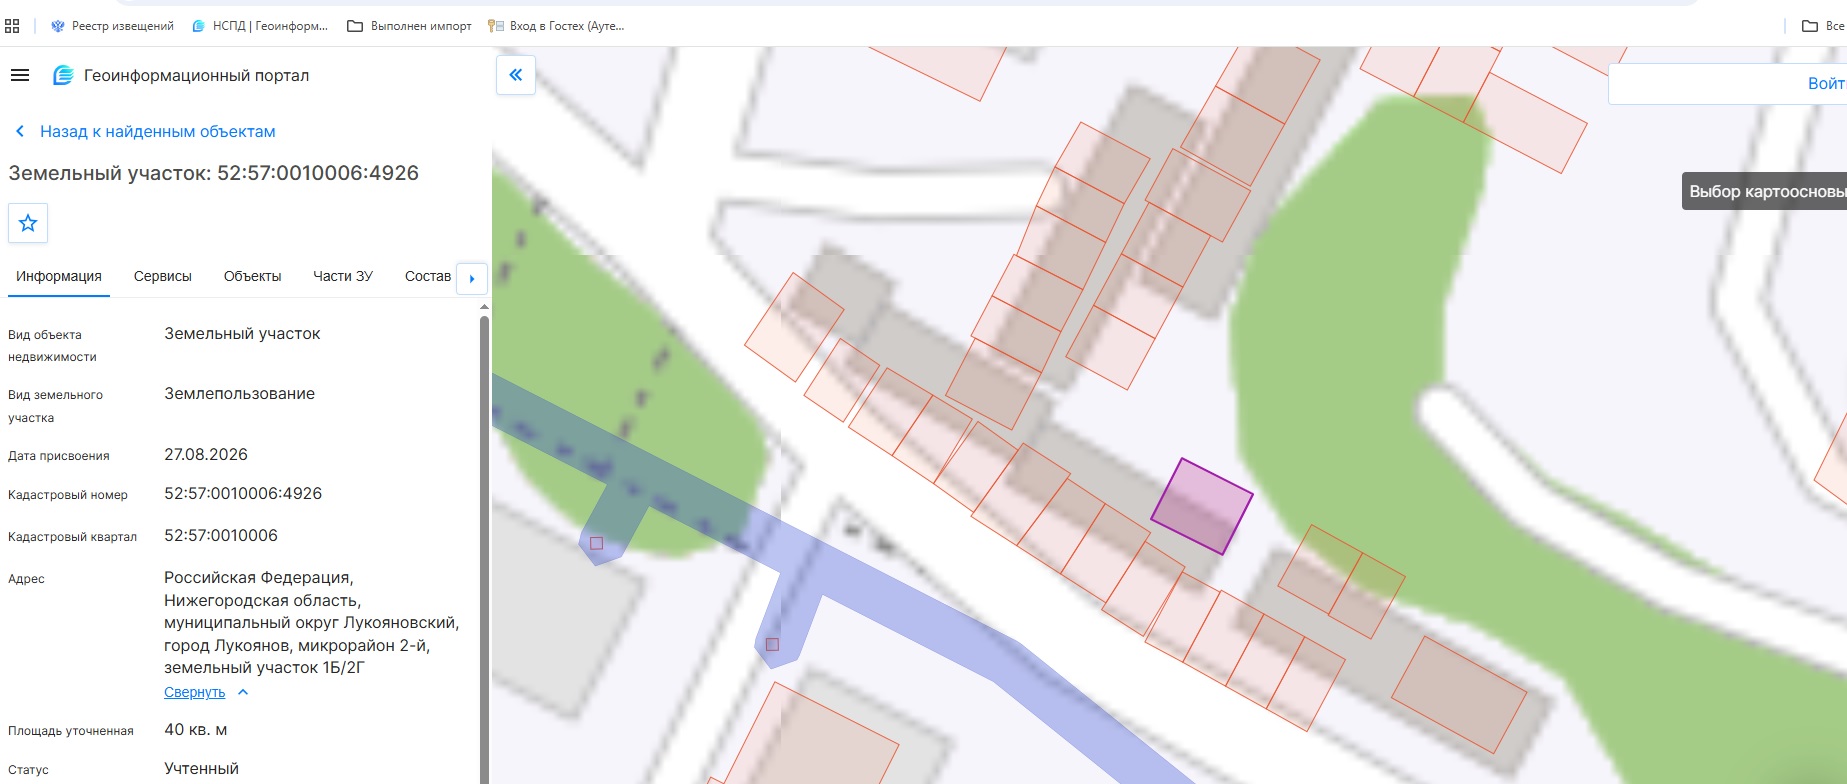The width and height of the screenshot is (1847, 784).
Task: Click the date value 27.08.2026
Action: click(x=206, y=454)
